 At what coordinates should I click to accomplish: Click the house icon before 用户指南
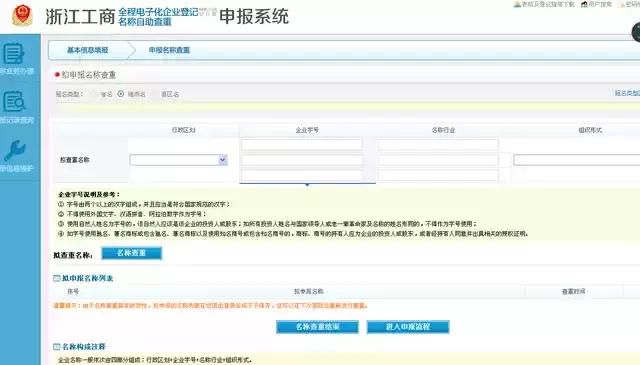click(x=584, y=4)
